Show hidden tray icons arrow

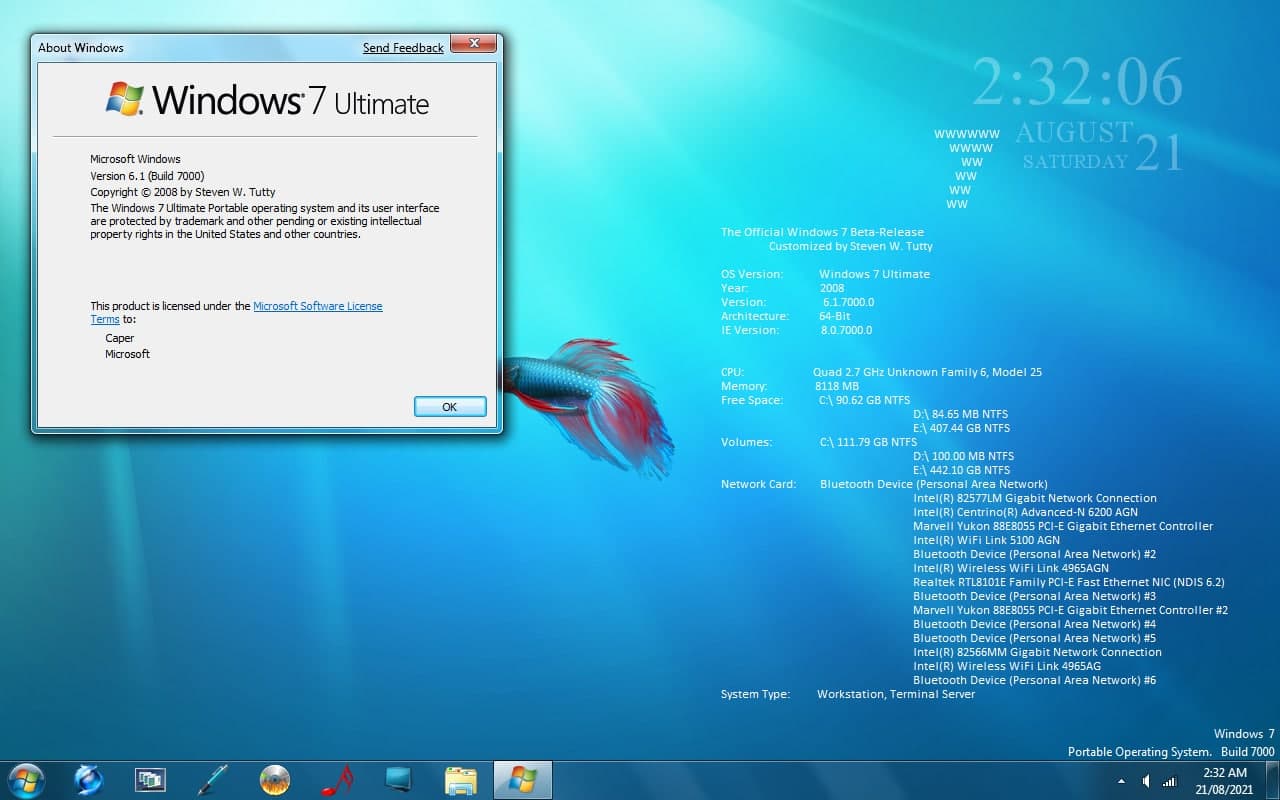tap(1121, 781)
